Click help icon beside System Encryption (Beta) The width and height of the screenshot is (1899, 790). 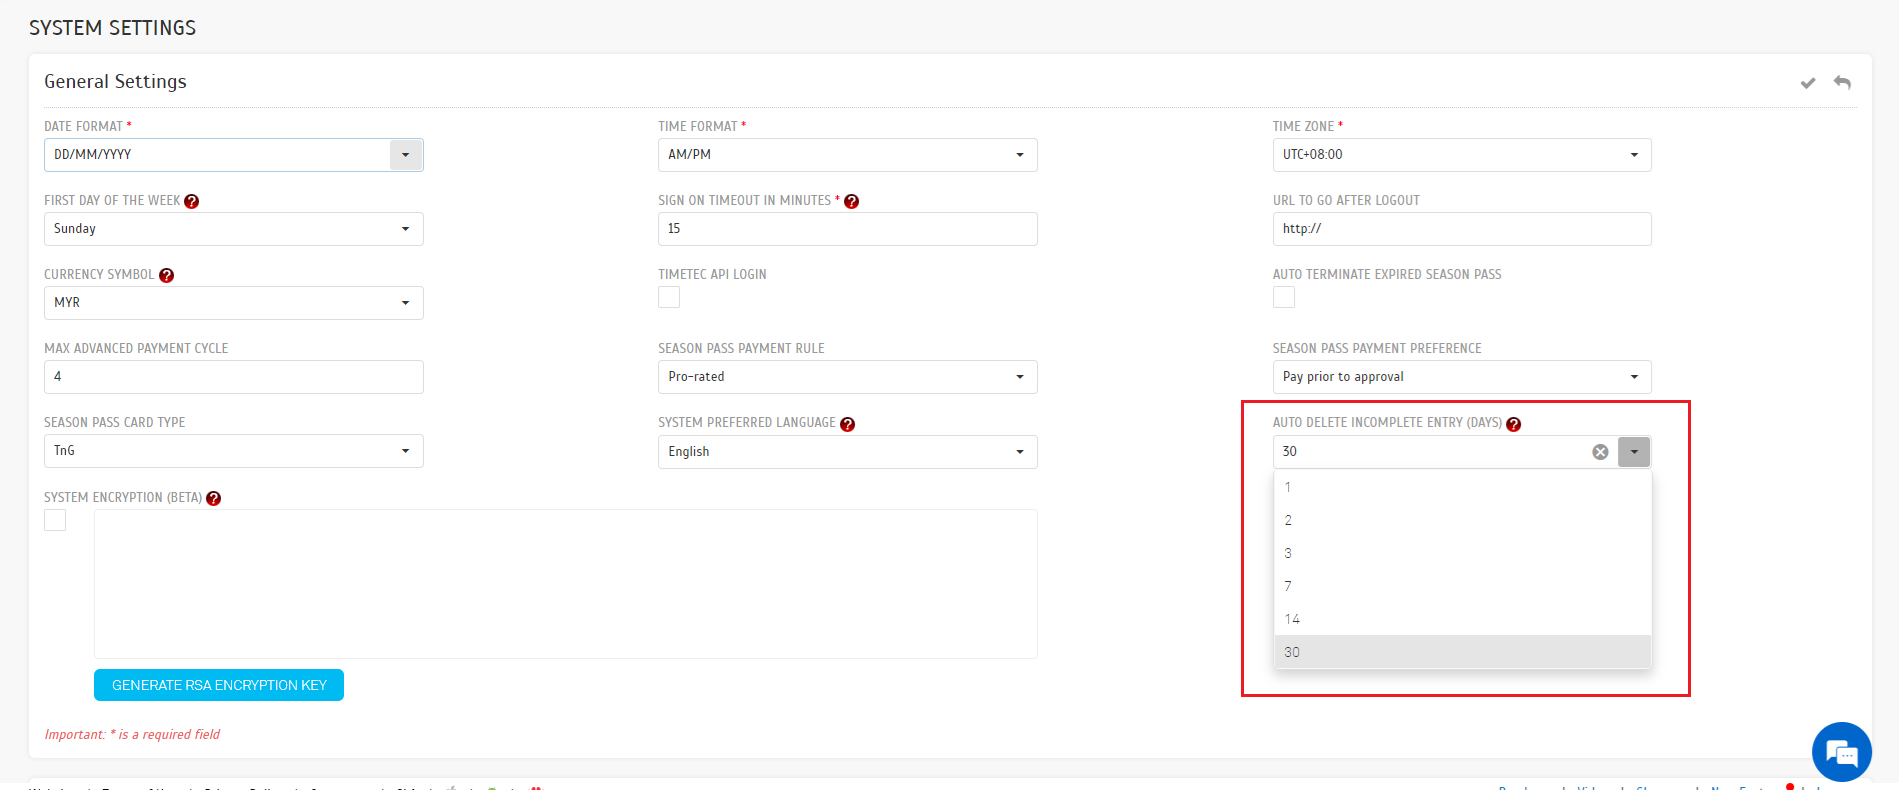[x=214, y=498]
